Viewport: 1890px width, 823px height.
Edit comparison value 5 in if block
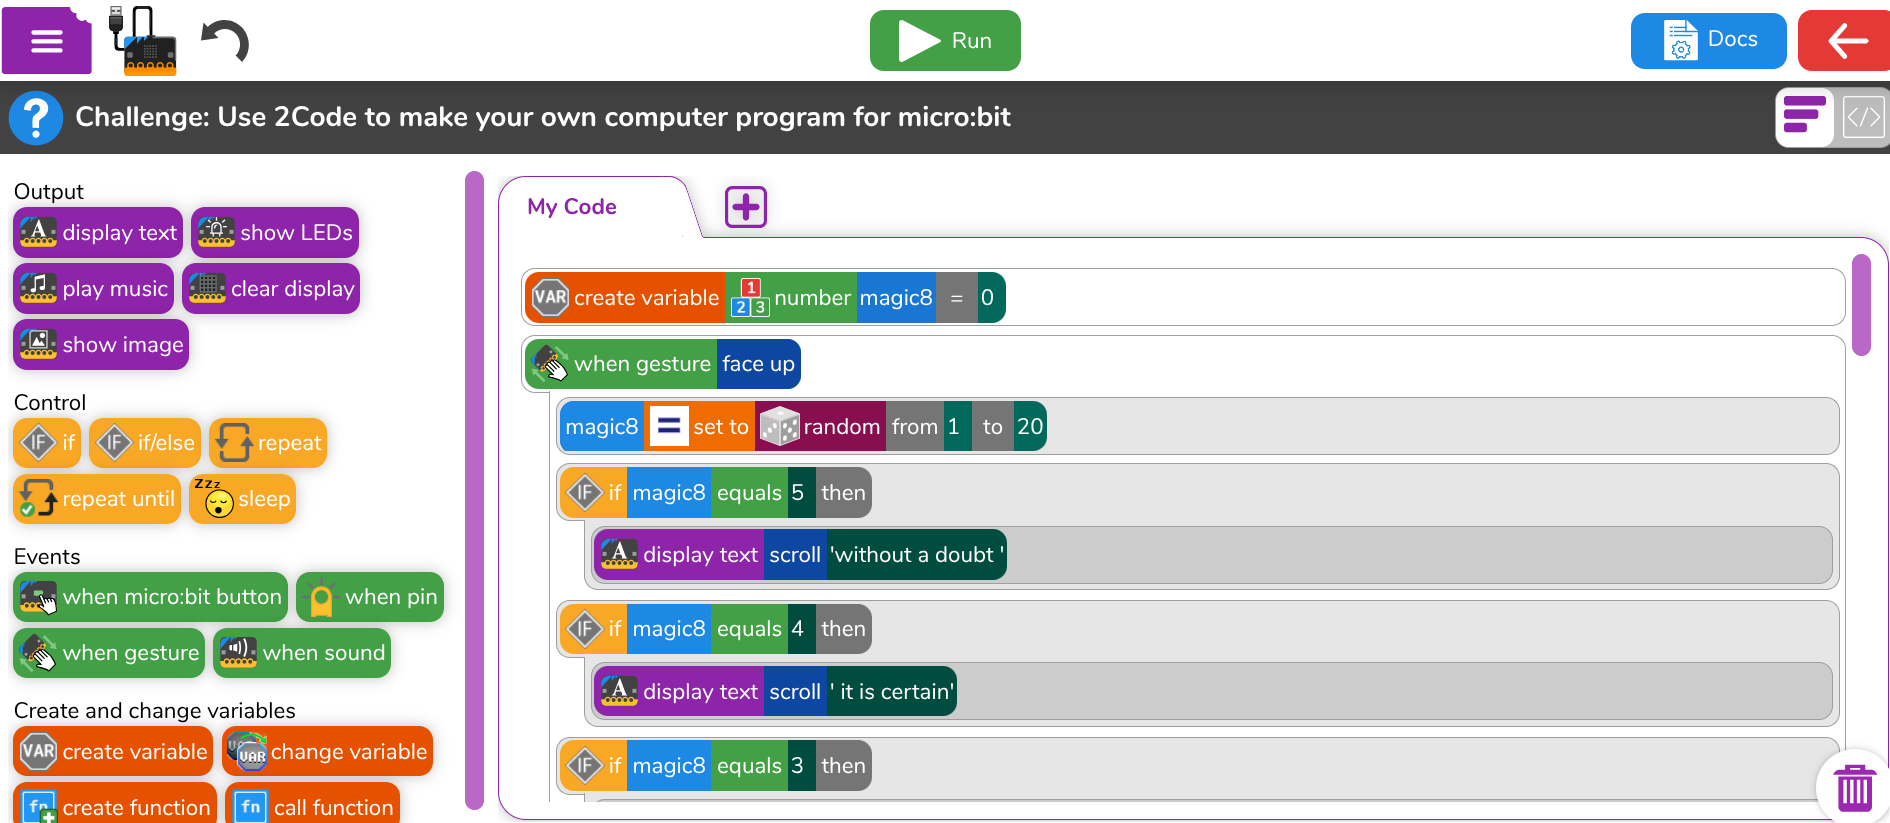point(800,493)
